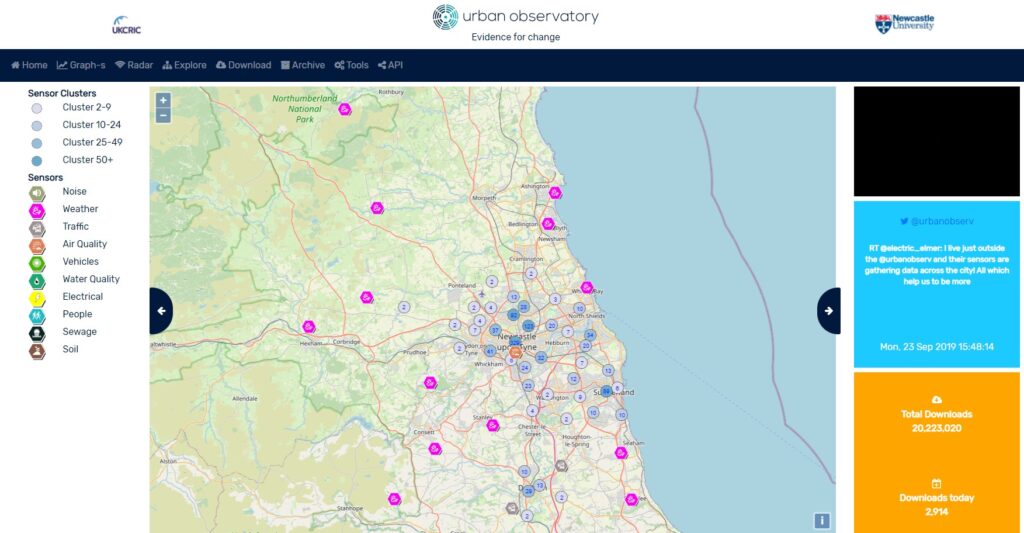
Task: Click the black video panel
Action: (x=936, y=141)
